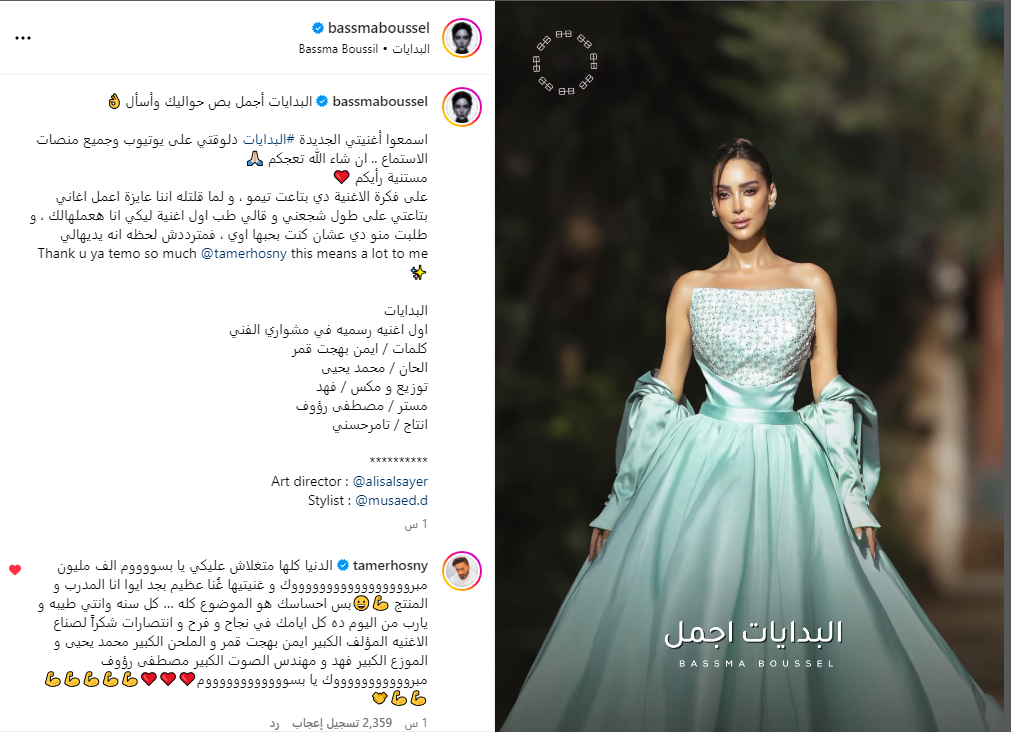Click verified badge next to header username
The width and height of the screenshot is (1011, 732).
coord(317,28)
